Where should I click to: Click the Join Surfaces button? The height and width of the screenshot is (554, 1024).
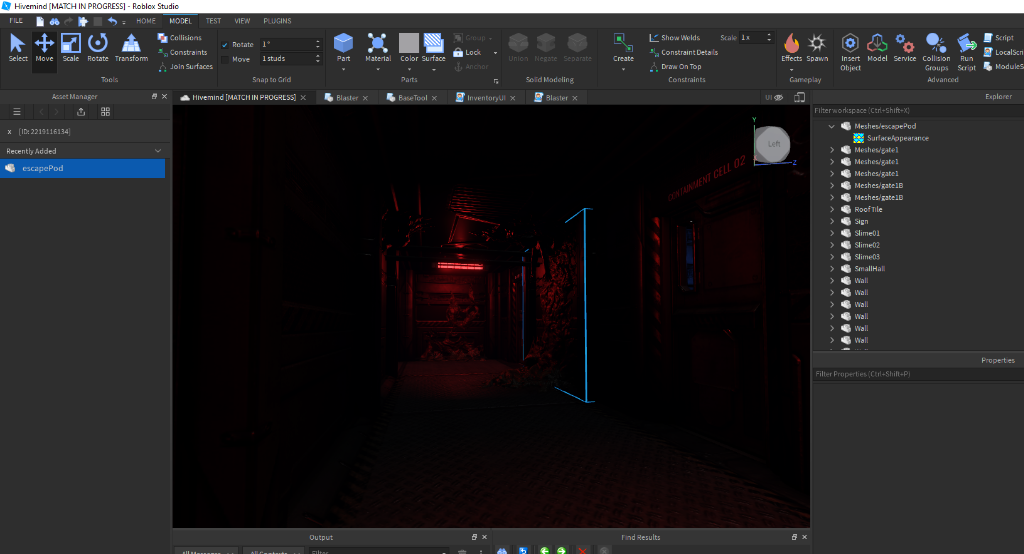[x=185, y=67]
